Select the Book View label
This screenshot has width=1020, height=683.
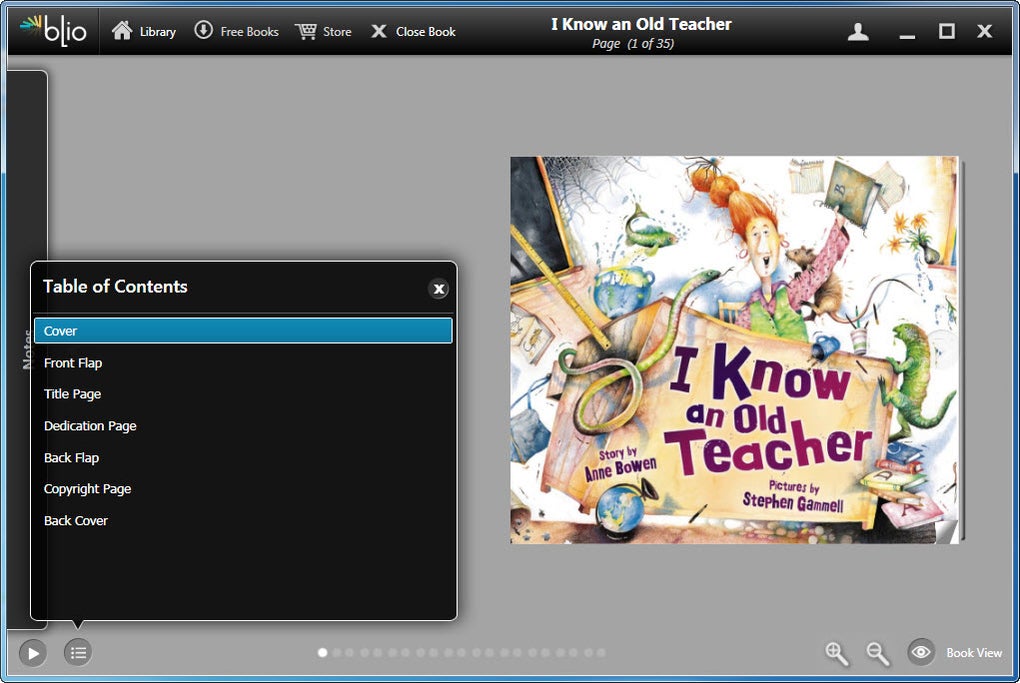click(x=974, y=652)
